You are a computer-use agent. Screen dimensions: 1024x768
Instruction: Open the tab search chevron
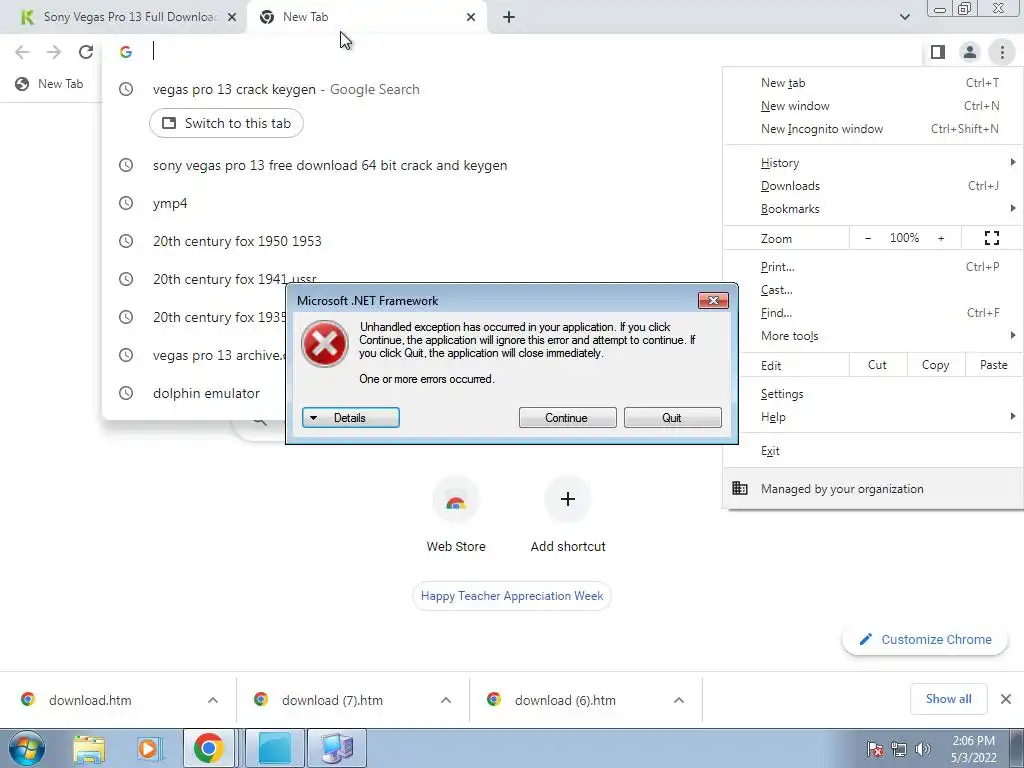[904, 17]
